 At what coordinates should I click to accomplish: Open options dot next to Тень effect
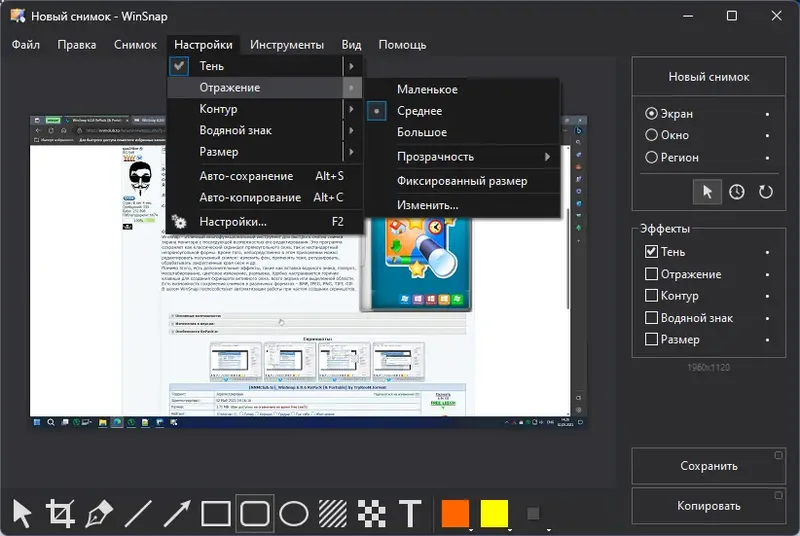(x=767, y=252)
